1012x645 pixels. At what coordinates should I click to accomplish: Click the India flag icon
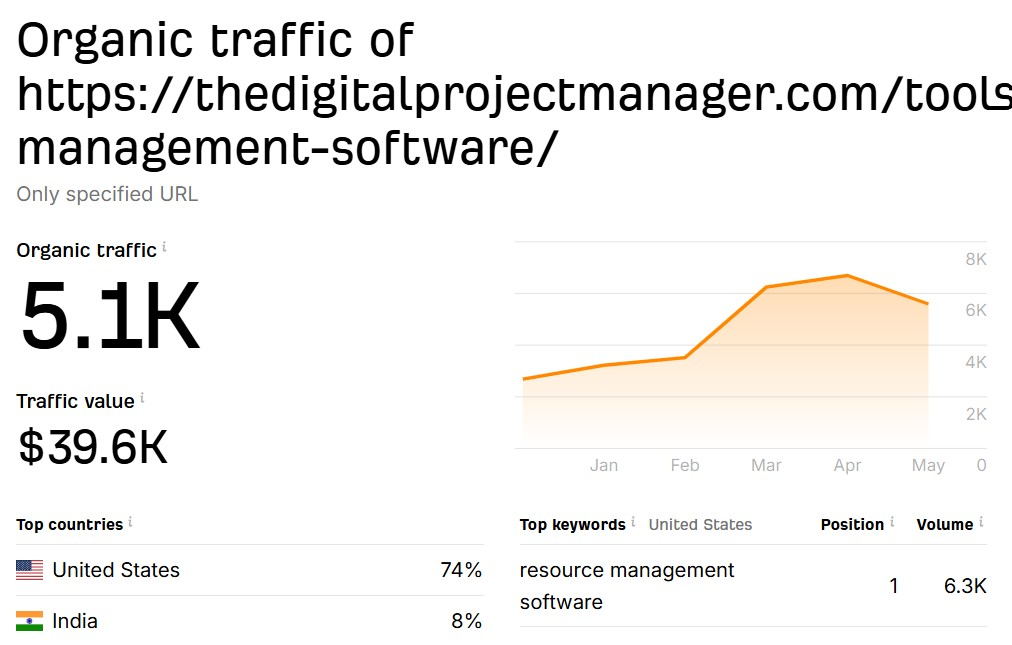(x=30, y=621)
